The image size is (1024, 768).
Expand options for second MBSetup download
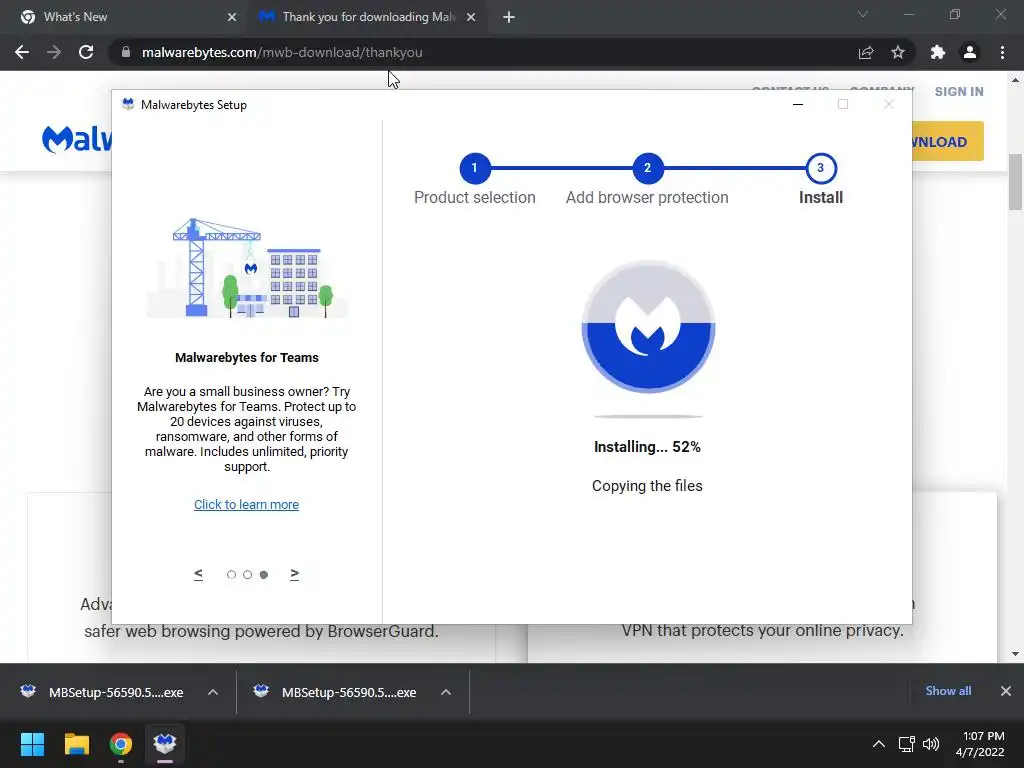click(446, 692)
